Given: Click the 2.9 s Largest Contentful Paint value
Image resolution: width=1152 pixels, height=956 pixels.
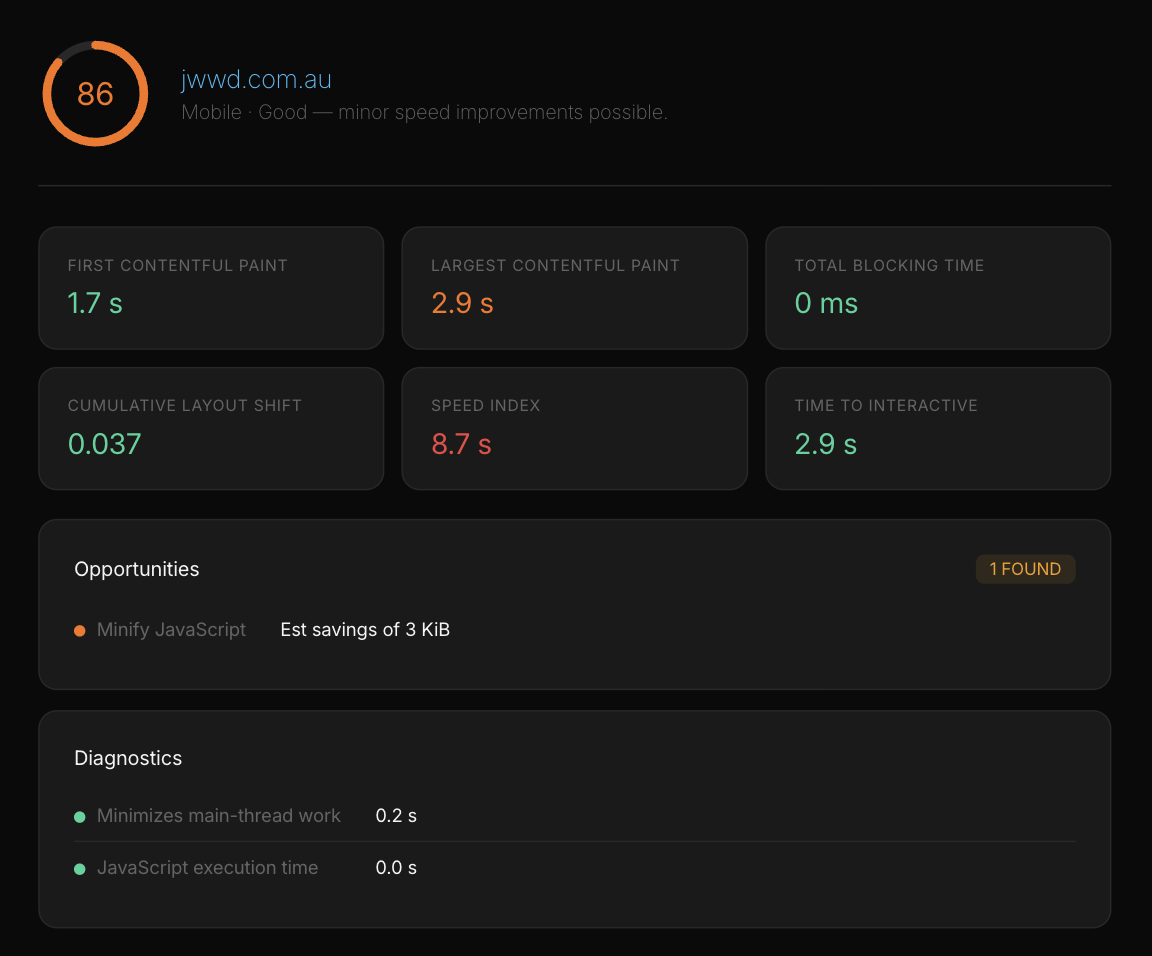Looking at the screenshot, I should pos(462,303).
